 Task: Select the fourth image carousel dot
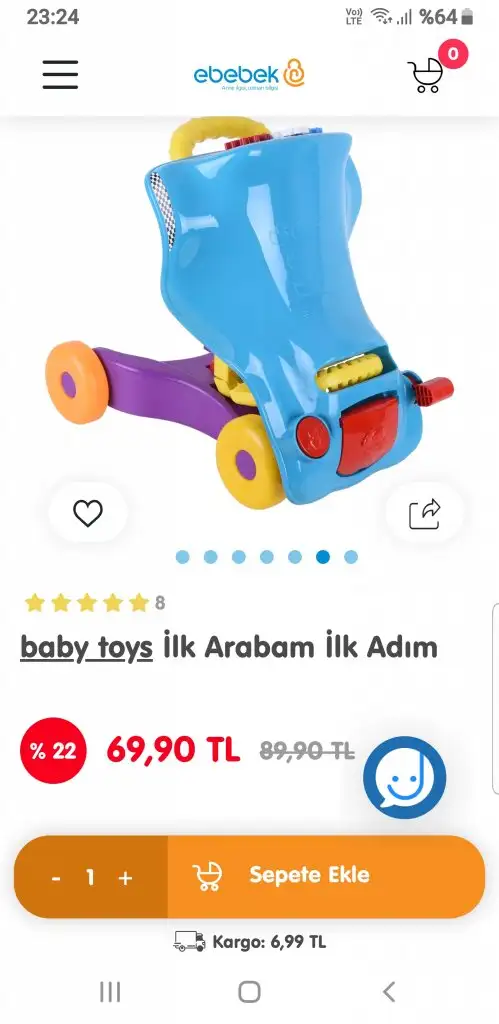pos(266,557)
